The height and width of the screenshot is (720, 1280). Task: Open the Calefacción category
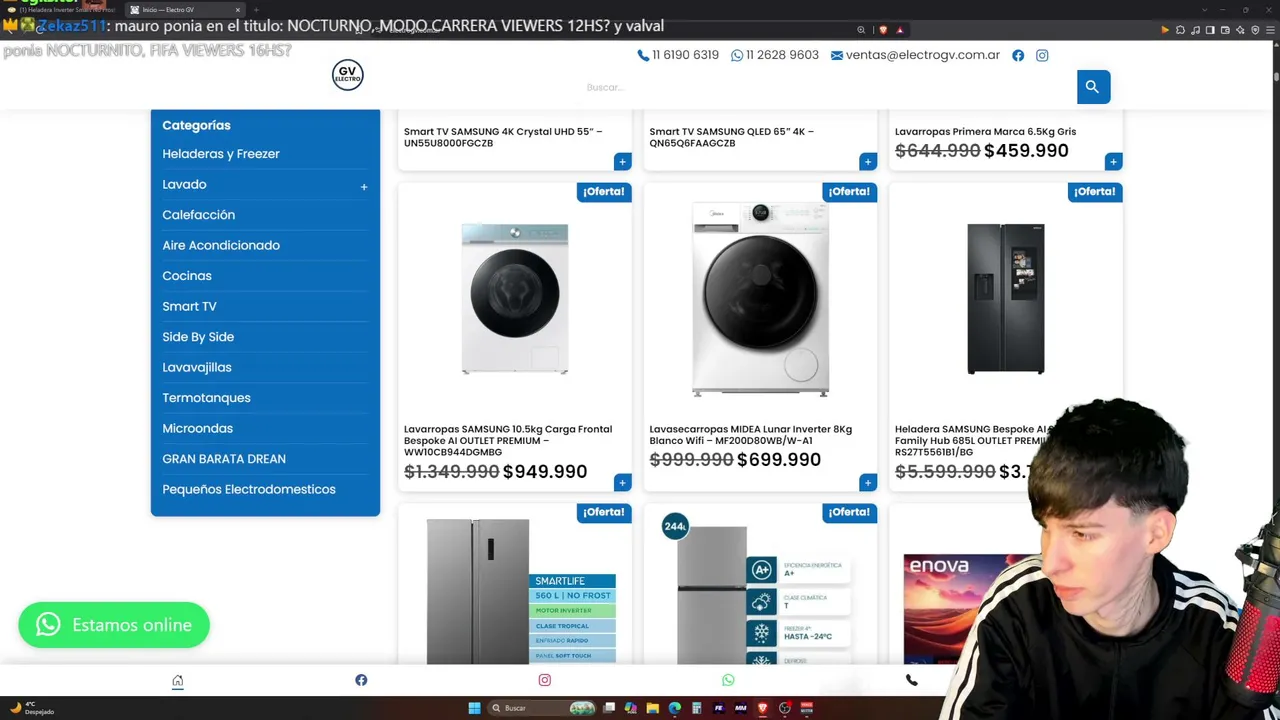[199, 215]
